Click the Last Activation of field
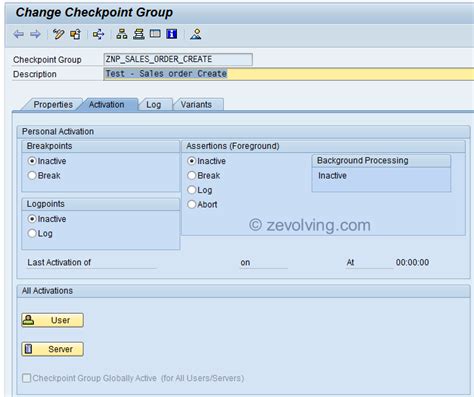The image size is (474, 397). (x=91, y=263)
